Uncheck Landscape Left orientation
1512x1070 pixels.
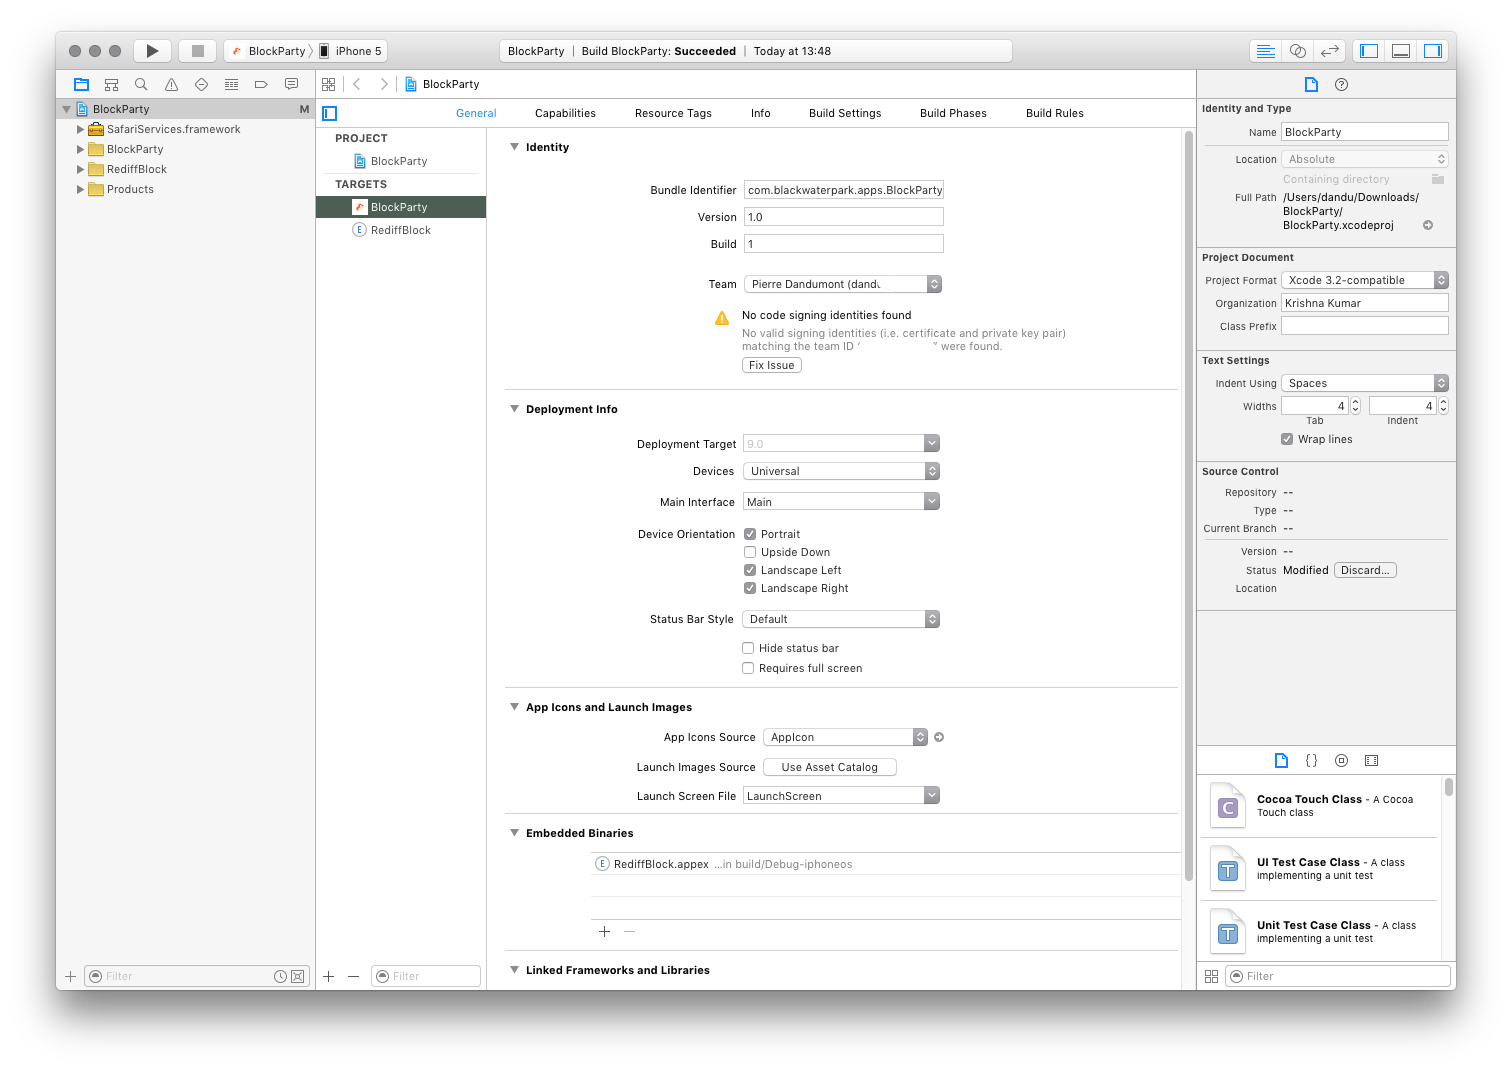750,570
